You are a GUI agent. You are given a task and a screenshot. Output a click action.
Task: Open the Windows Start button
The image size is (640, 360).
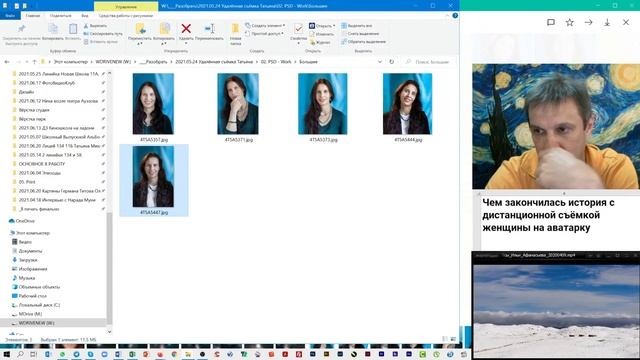coord(7,354)
